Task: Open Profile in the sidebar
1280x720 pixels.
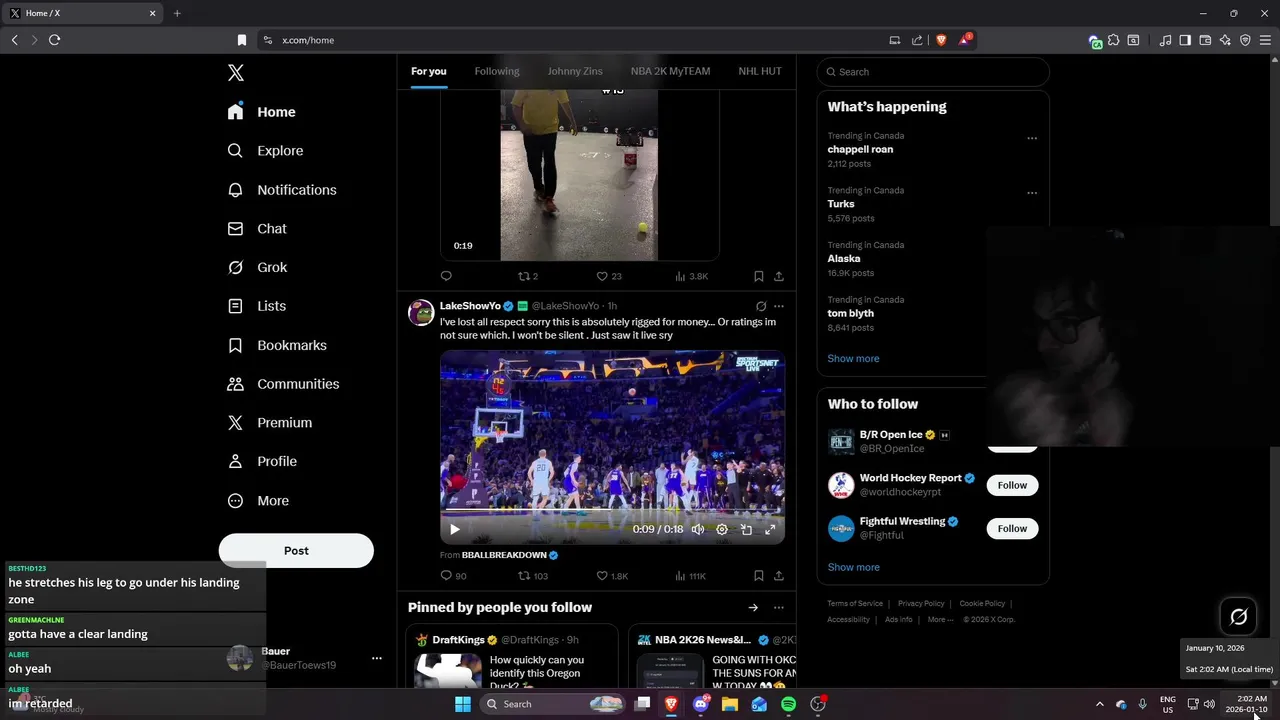Action: 262,462
